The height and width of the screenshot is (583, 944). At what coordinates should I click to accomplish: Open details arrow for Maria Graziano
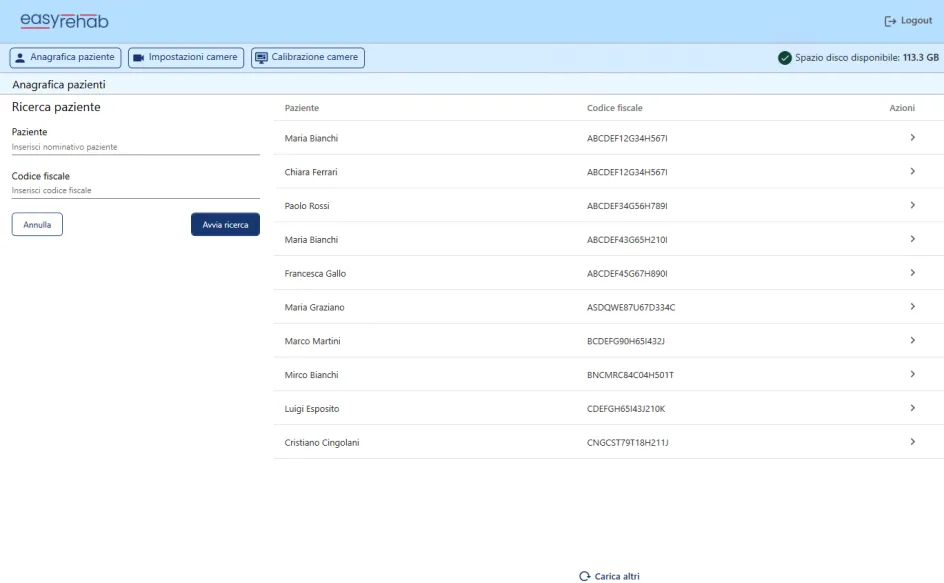tap(912, 307)
